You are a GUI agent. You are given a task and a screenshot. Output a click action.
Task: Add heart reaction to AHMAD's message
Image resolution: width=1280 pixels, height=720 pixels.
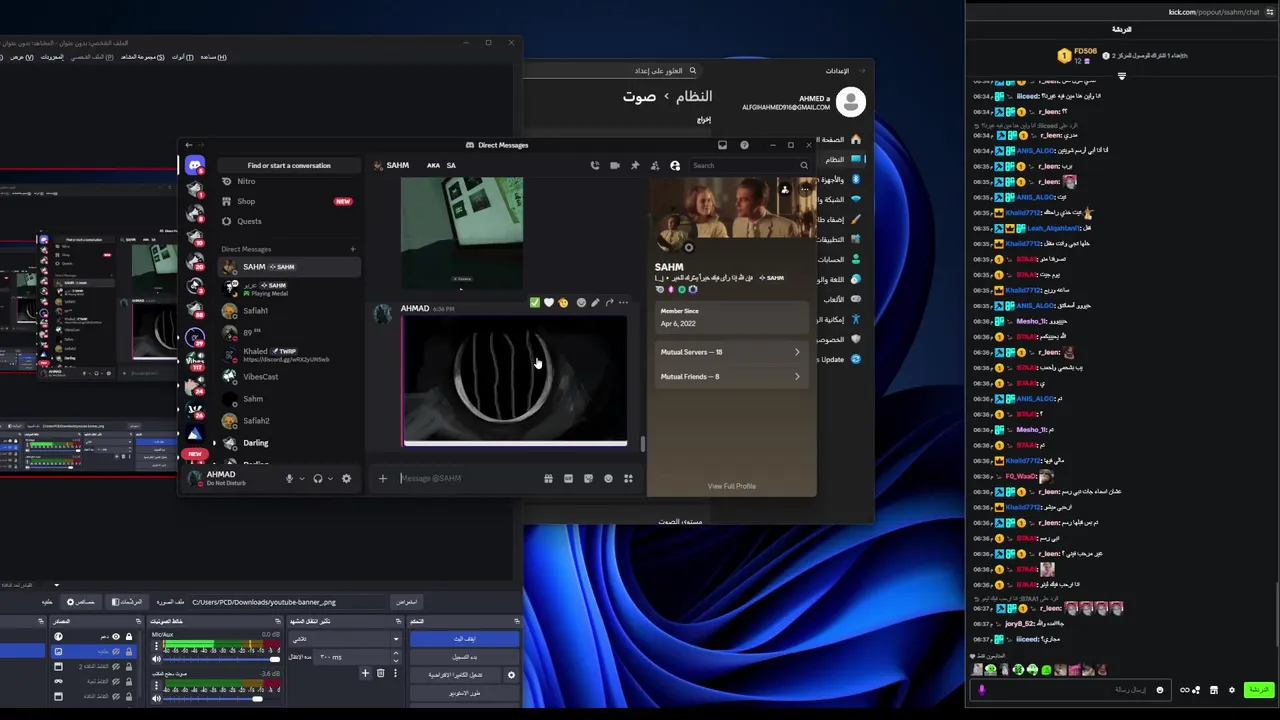point(549,302)
